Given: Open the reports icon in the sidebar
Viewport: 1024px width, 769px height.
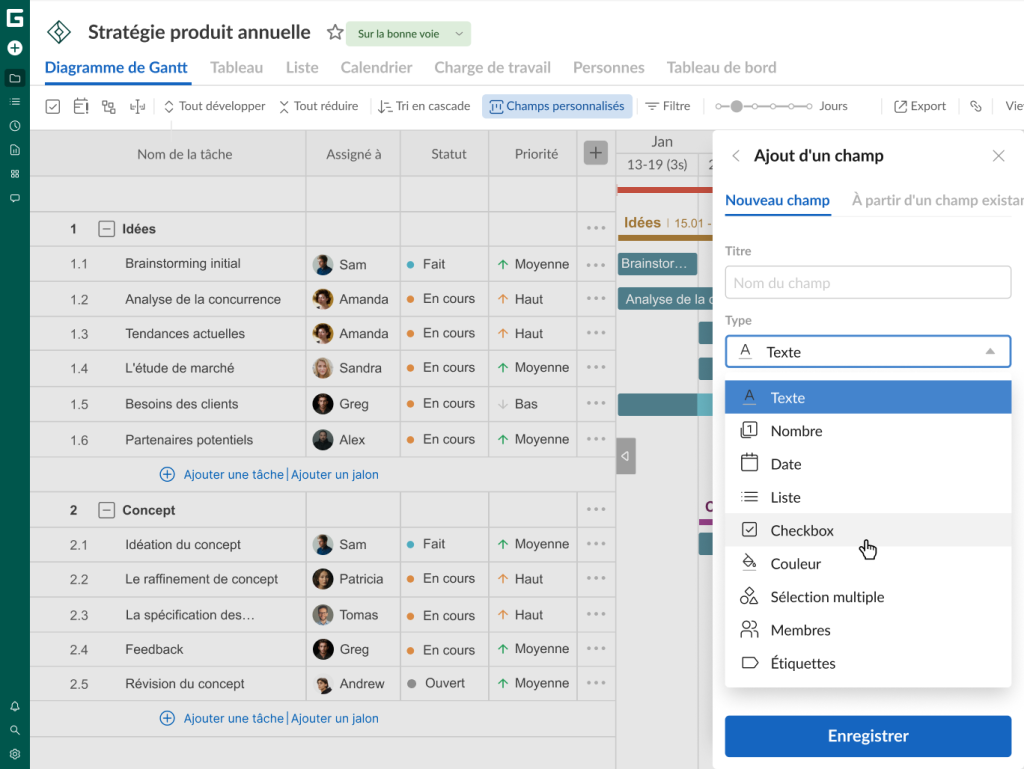Looking at the screenshot, I should pyautogui.click(x=14, y=150).
